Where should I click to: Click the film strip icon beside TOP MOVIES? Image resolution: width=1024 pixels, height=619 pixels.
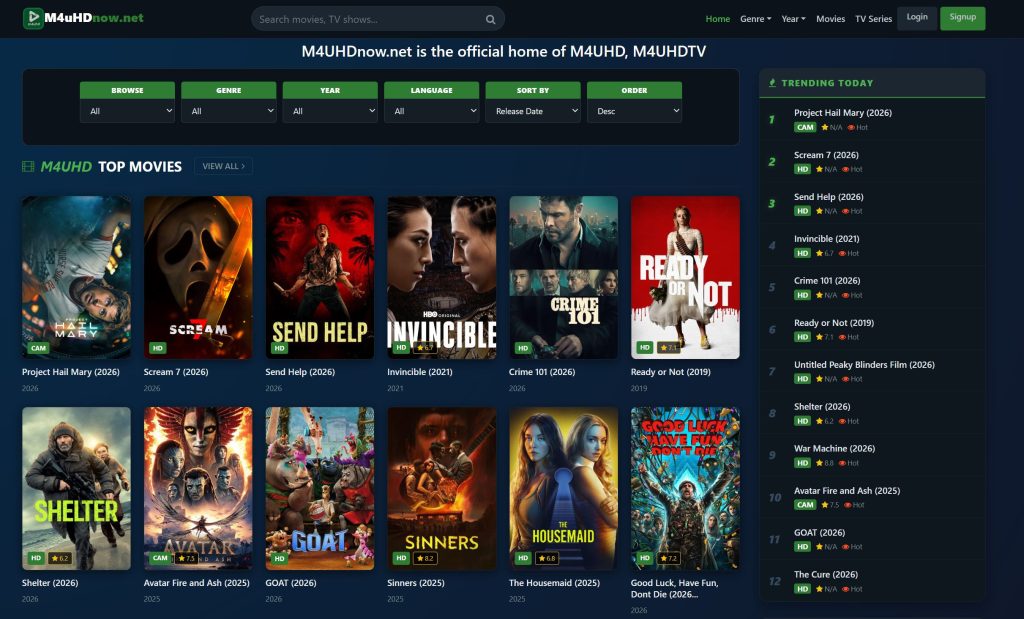[27, 165]
